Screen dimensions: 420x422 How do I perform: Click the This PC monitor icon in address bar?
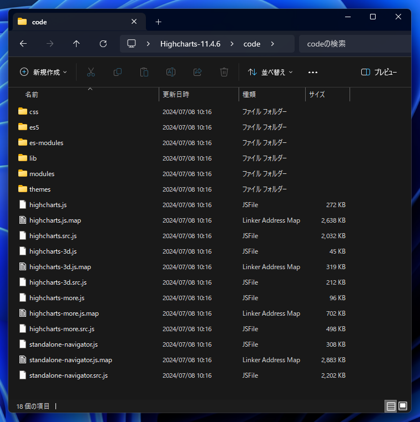point(132,44)
